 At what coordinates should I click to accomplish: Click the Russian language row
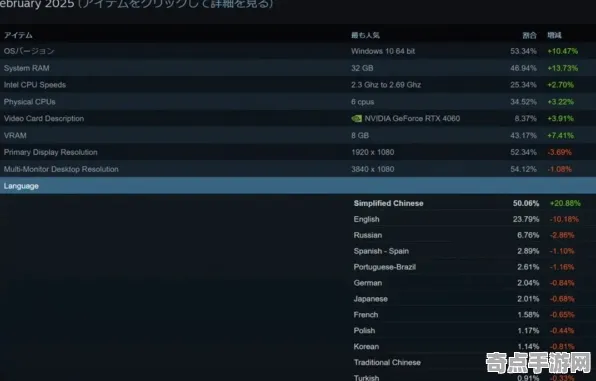467,235
